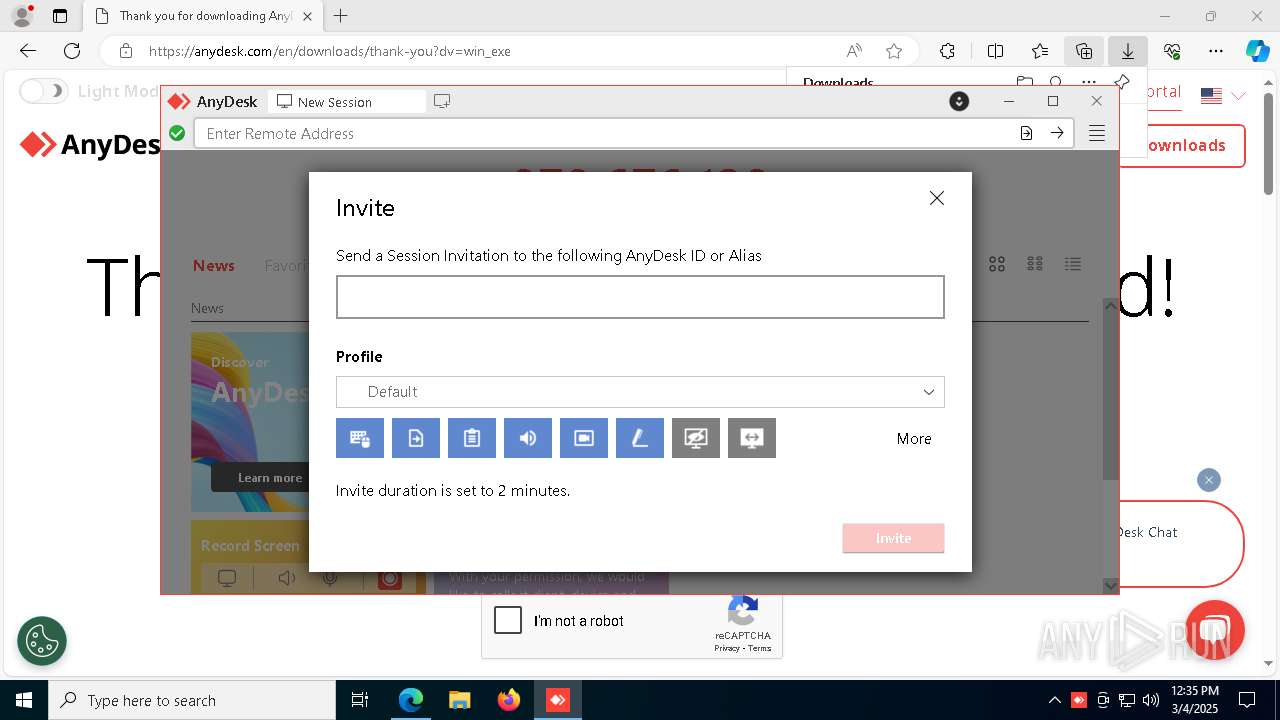Open Edge Extensions icon
The image size is (1280, 720).
[x=947, y=51]
